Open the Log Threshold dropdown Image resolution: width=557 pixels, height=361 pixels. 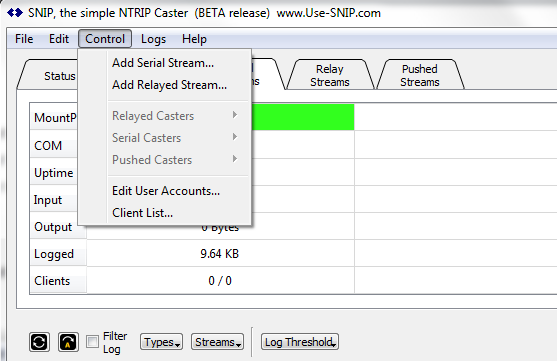click(299, 342)
